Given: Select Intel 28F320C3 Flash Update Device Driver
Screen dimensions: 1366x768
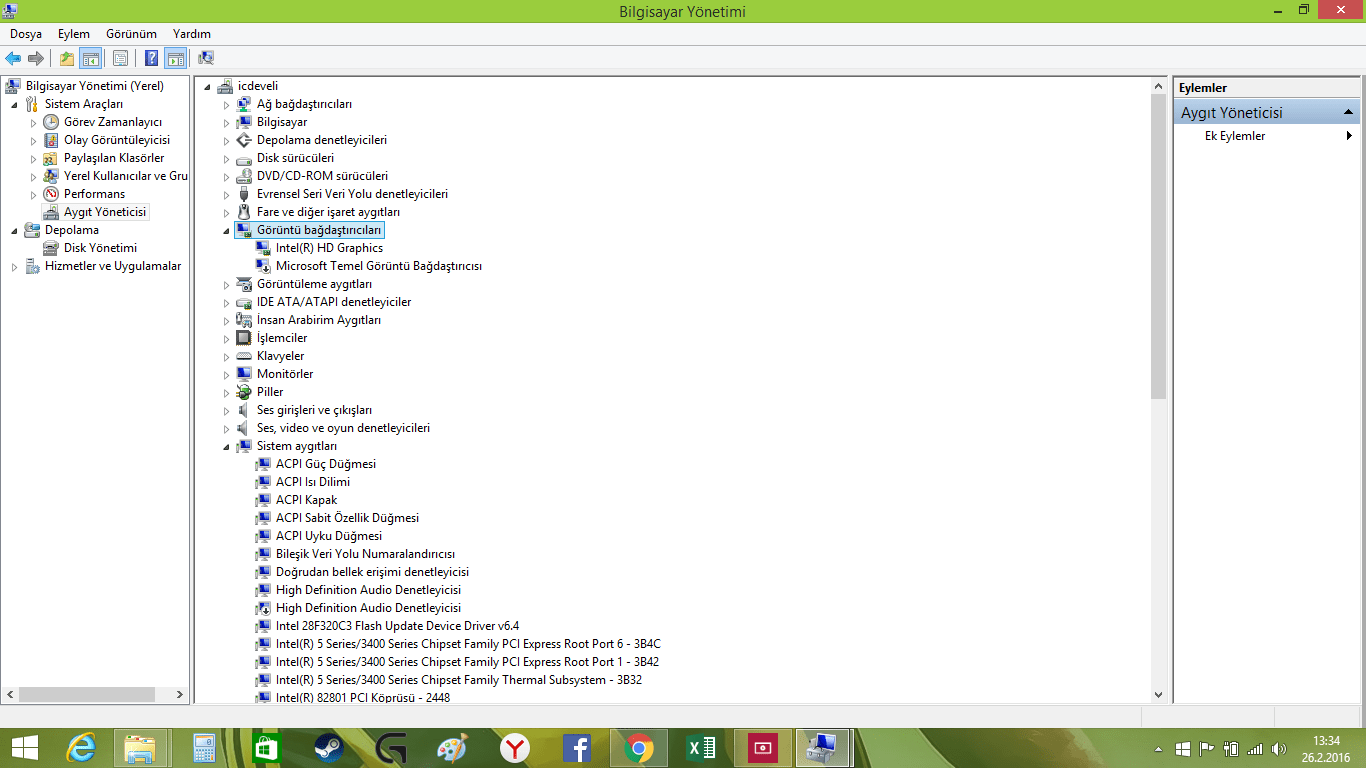Looking at the screenshot, I should coord(397,626).
